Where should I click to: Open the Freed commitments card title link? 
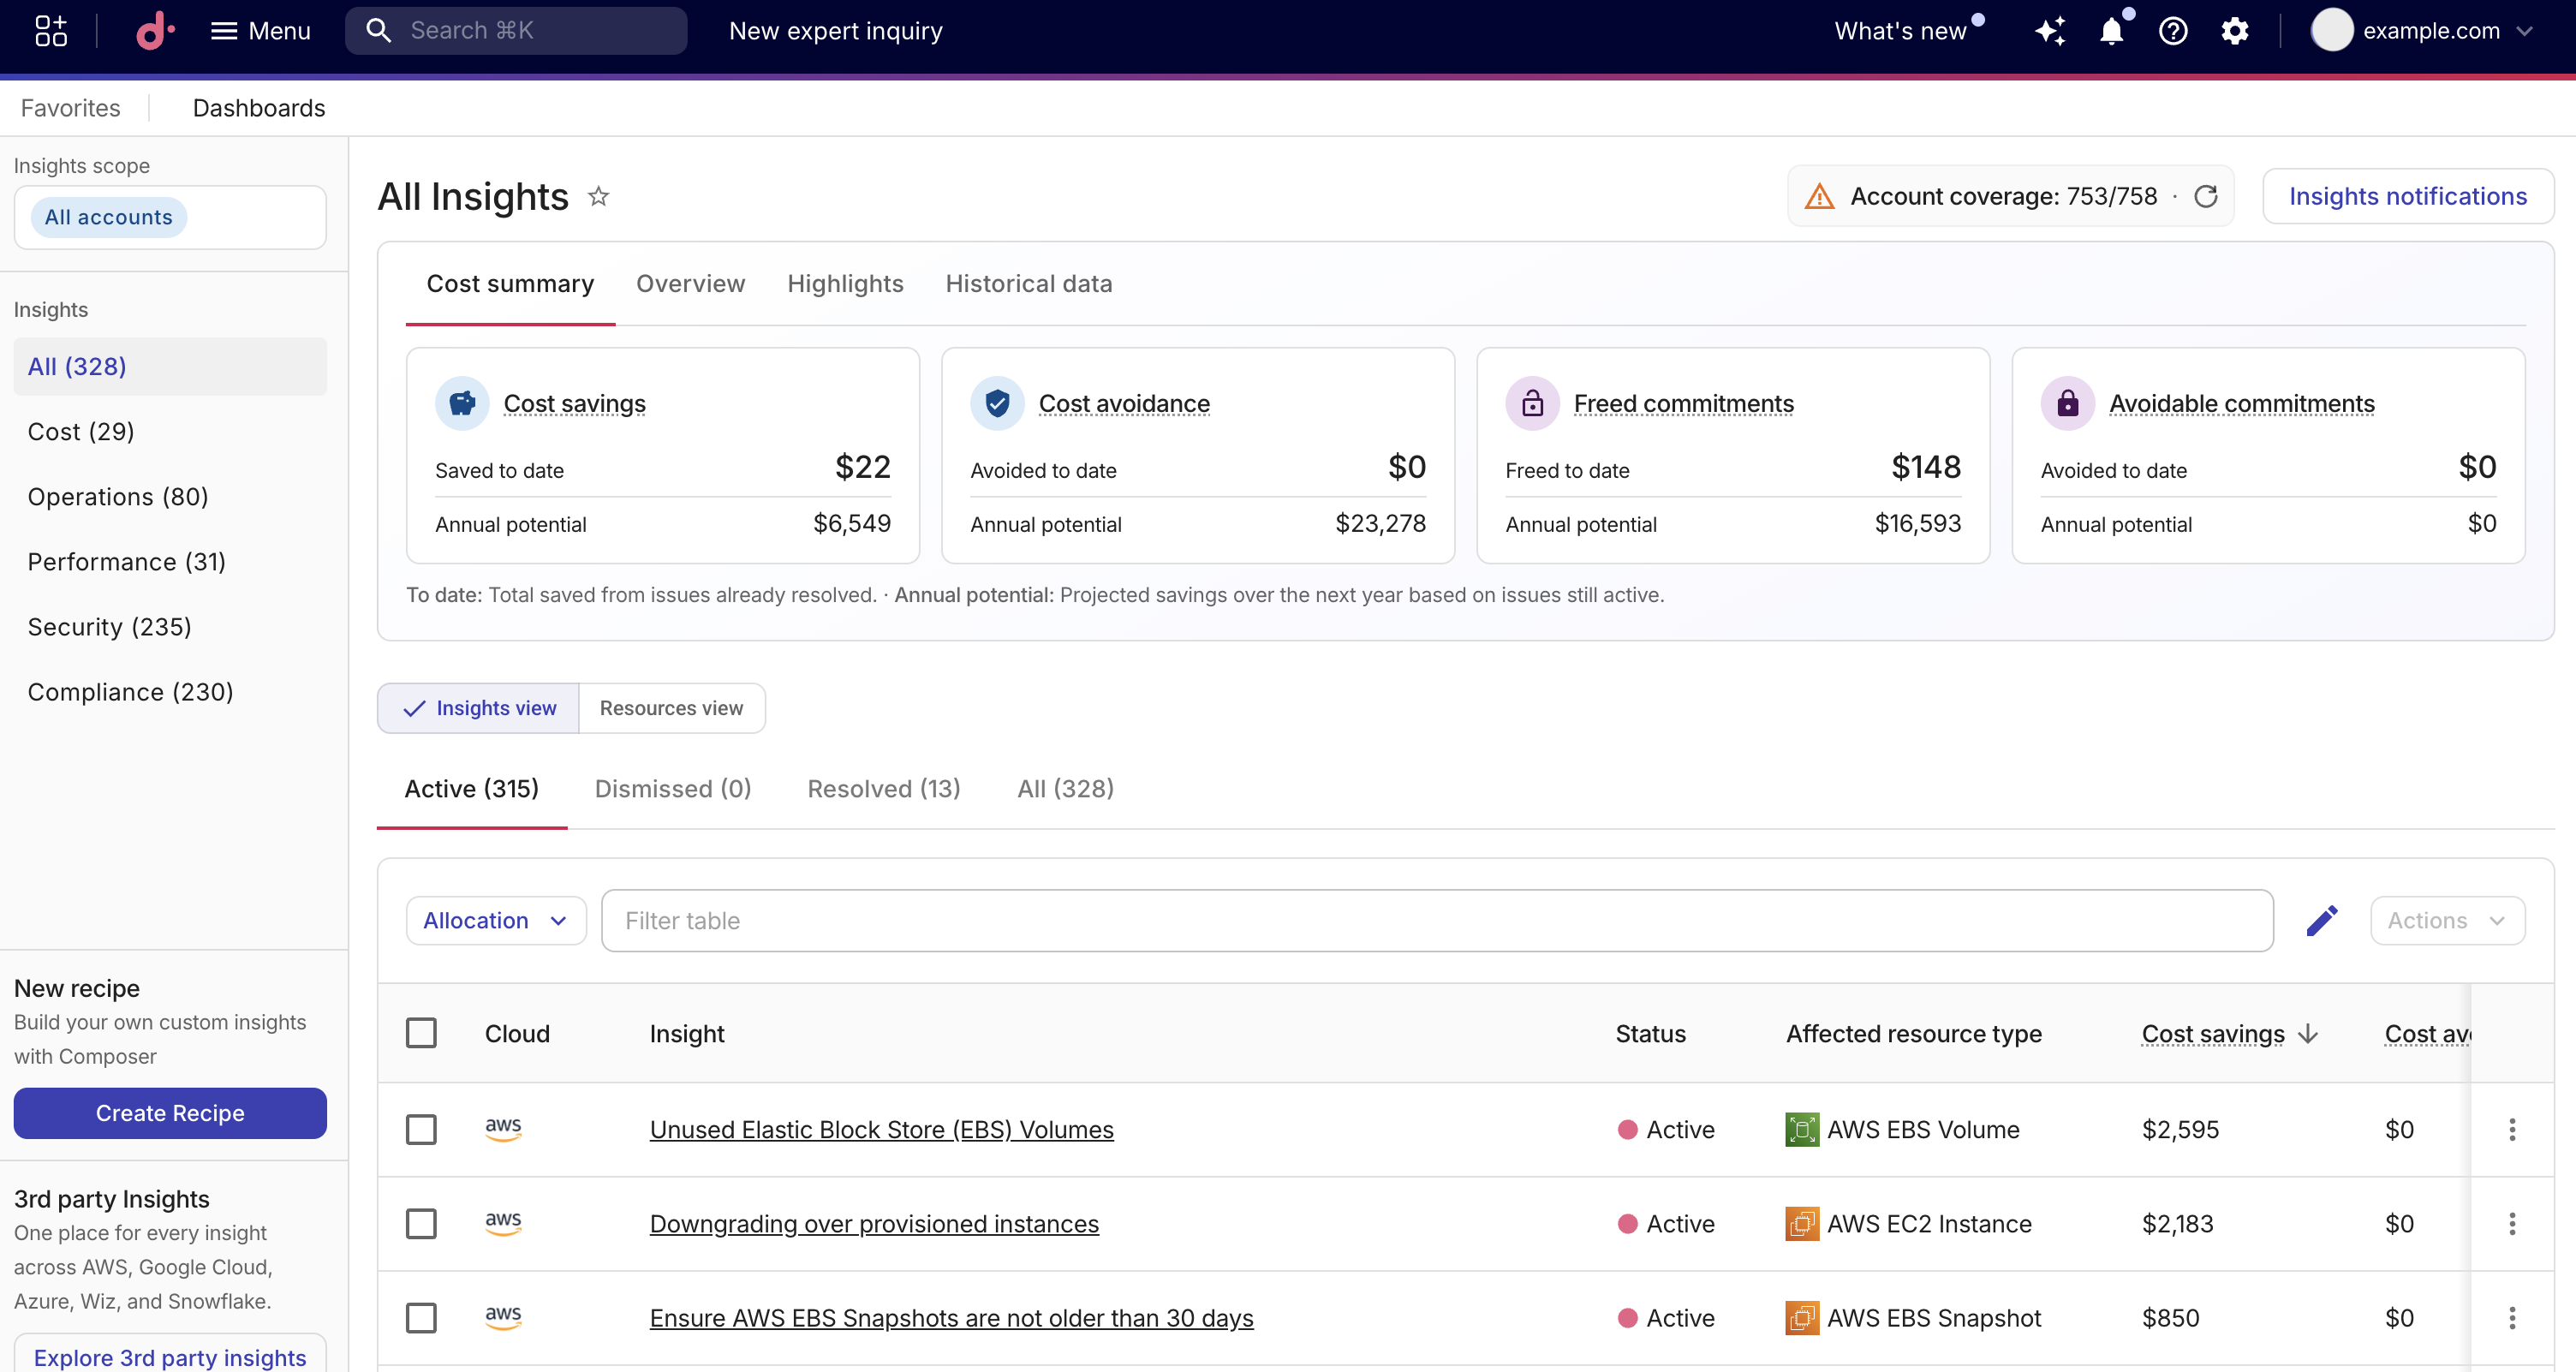[x=1683, y=403]
